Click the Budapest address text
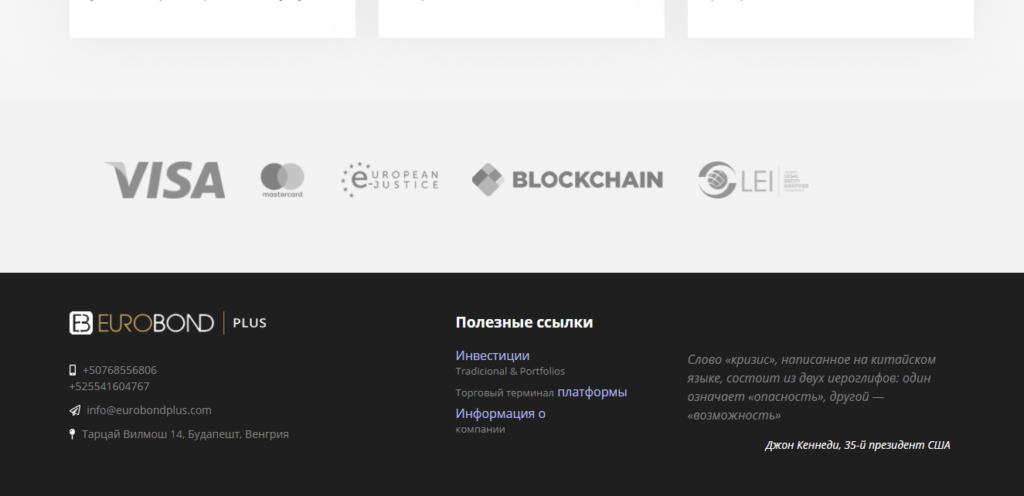1024x496 pixels. (185, 434)
